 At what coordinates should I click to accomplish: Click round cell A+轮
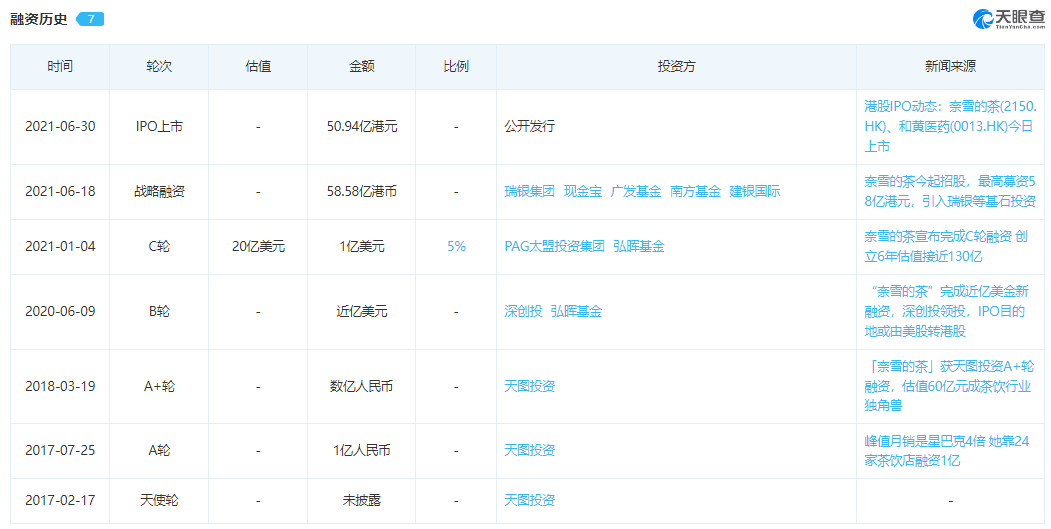pyautogui.click(x=159, y=387)
